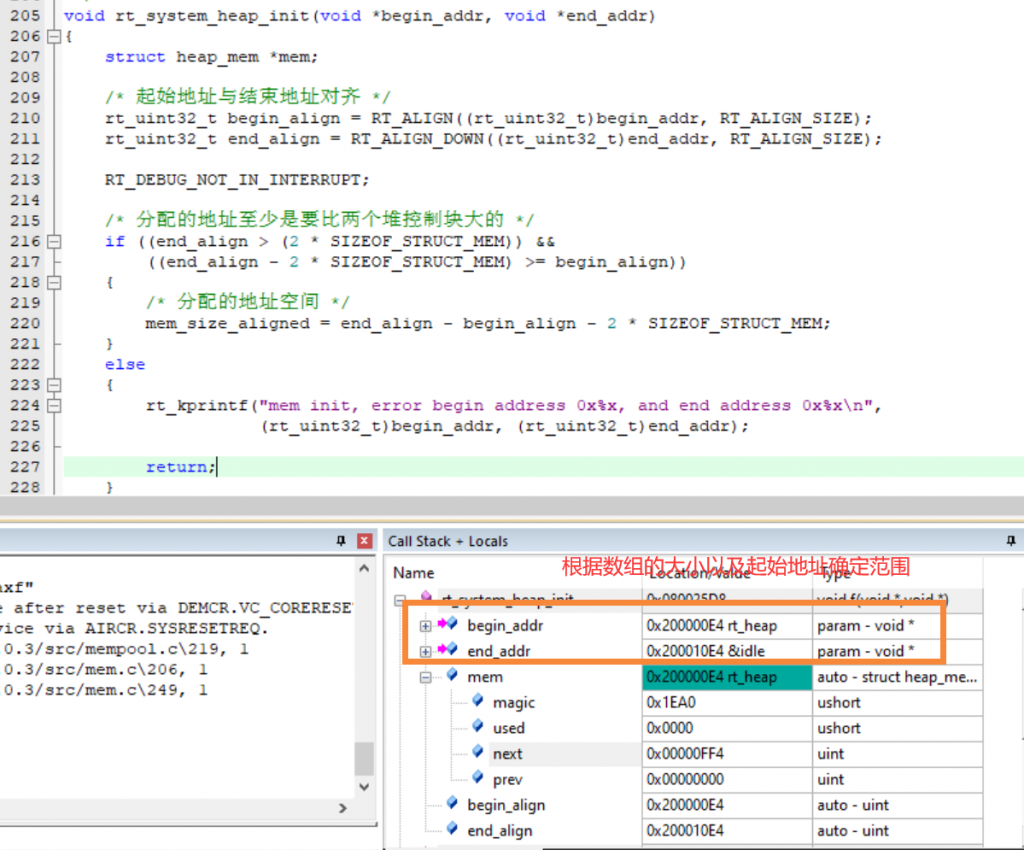Click the Call Stack + Locals panel title

click(447, 541)
